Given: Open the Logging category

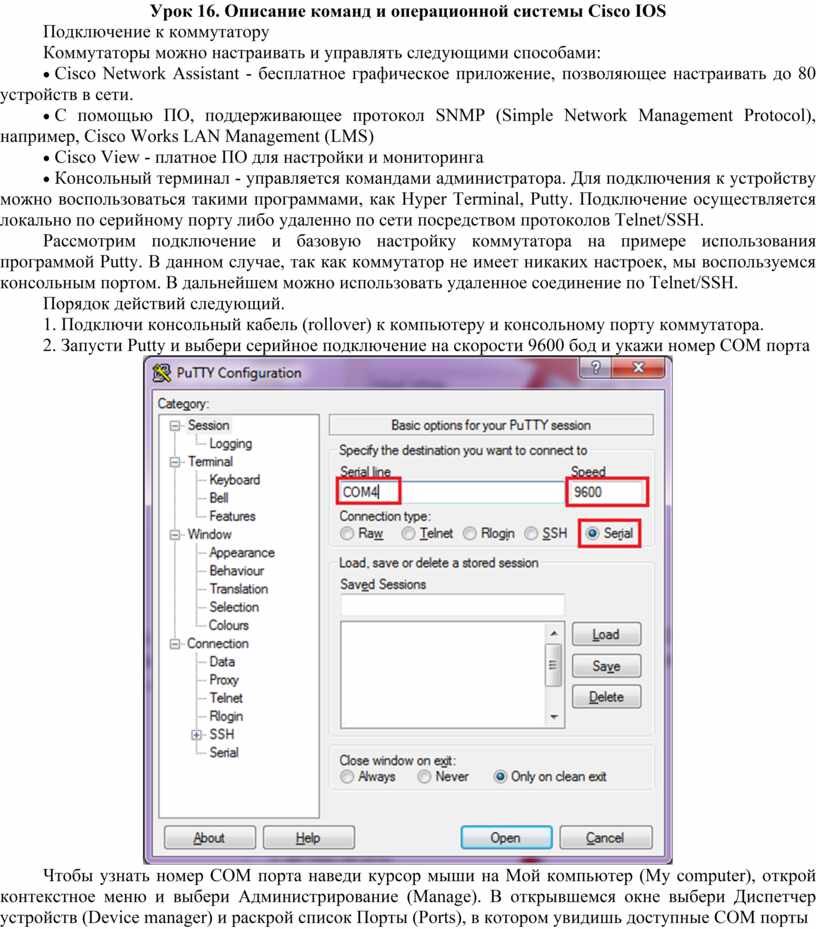Looking at the screenshot, I should click(x=231, y=444).
